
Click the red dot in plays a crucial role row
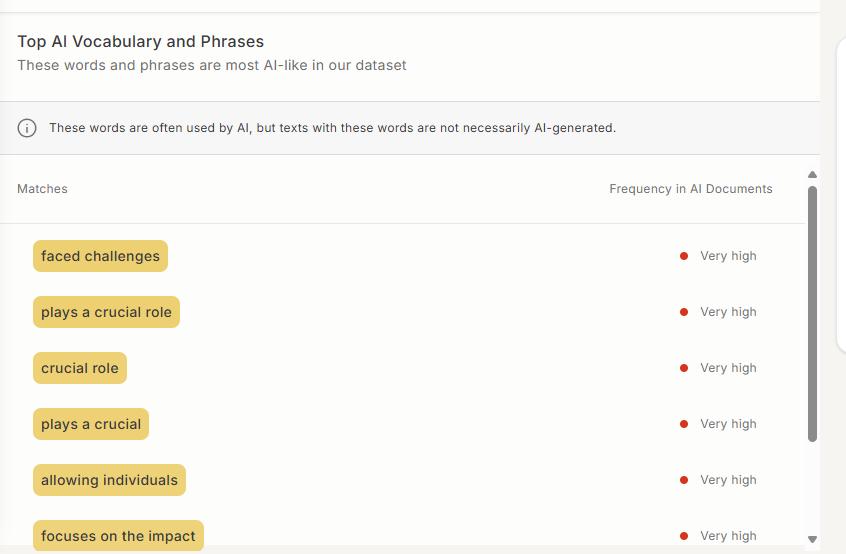[684, 312]
